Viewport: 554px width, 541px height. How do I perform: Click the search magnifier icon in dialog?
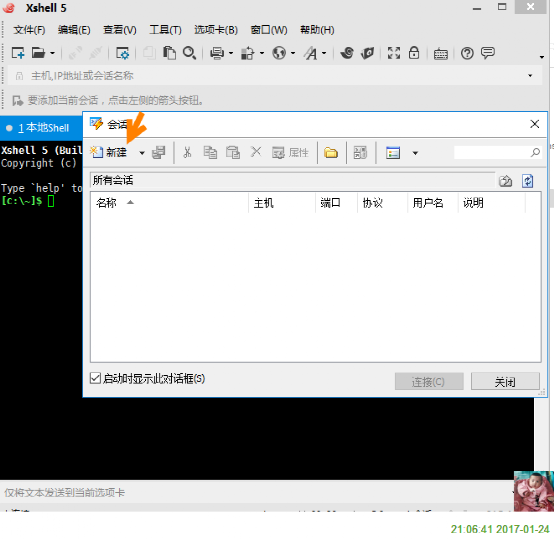(x=535, y=152)
